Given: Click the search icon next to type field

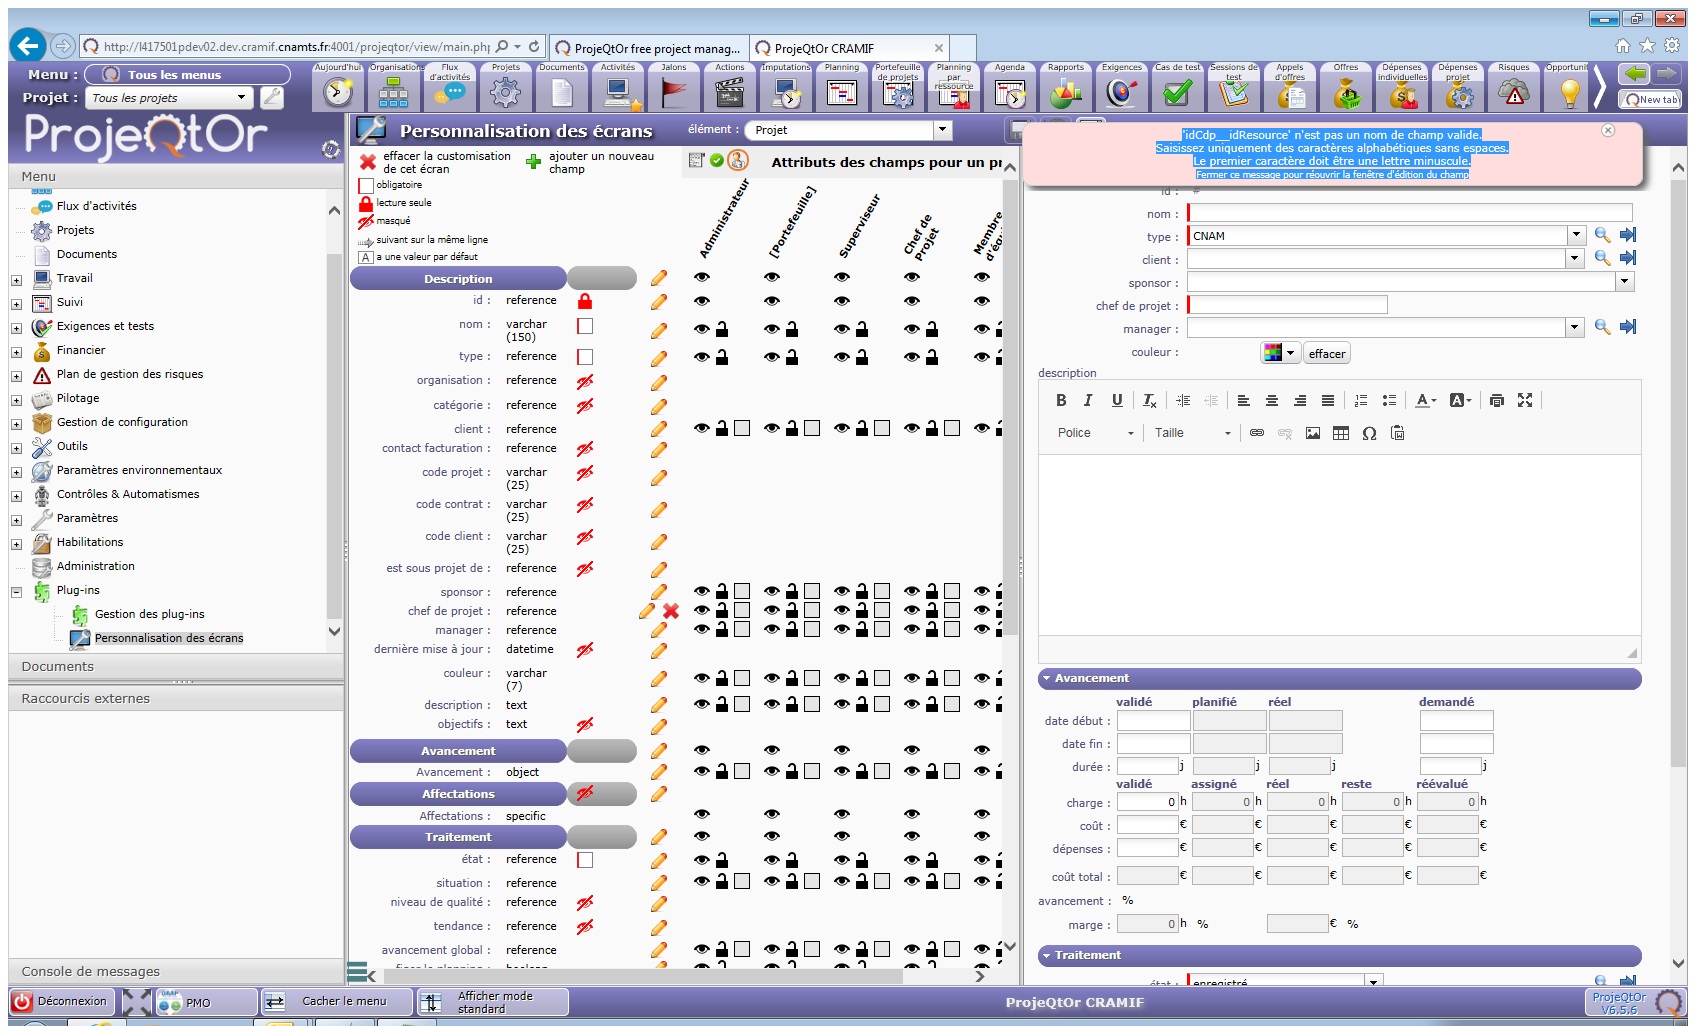Looking at the screenshot, I should (x=1602, y=235).
